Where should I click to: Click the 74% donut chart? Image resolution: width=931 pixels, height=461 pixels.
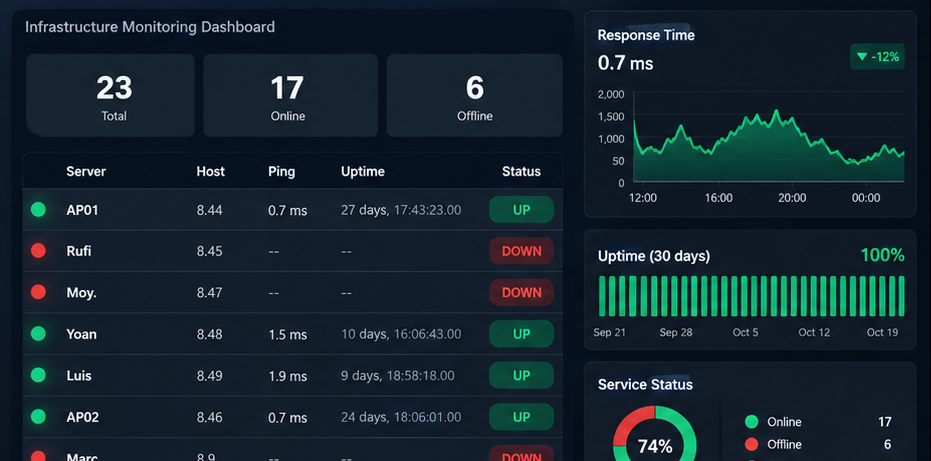(654, 434)
